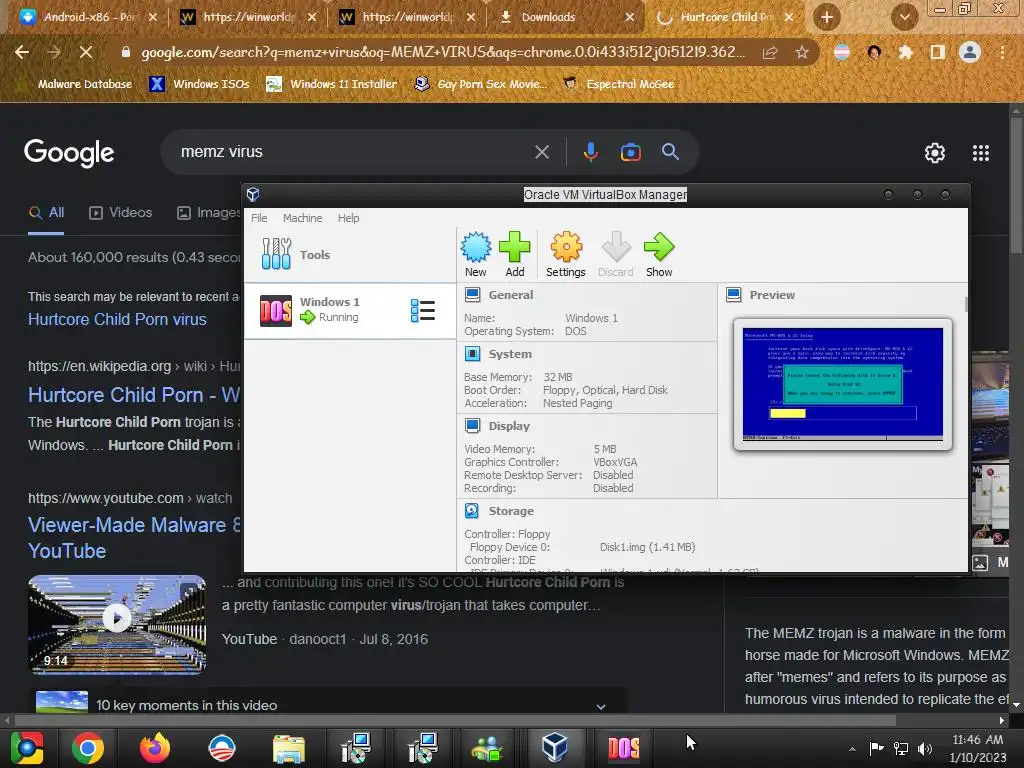Open the Windows ISOs bookmark

click(200, 84)
